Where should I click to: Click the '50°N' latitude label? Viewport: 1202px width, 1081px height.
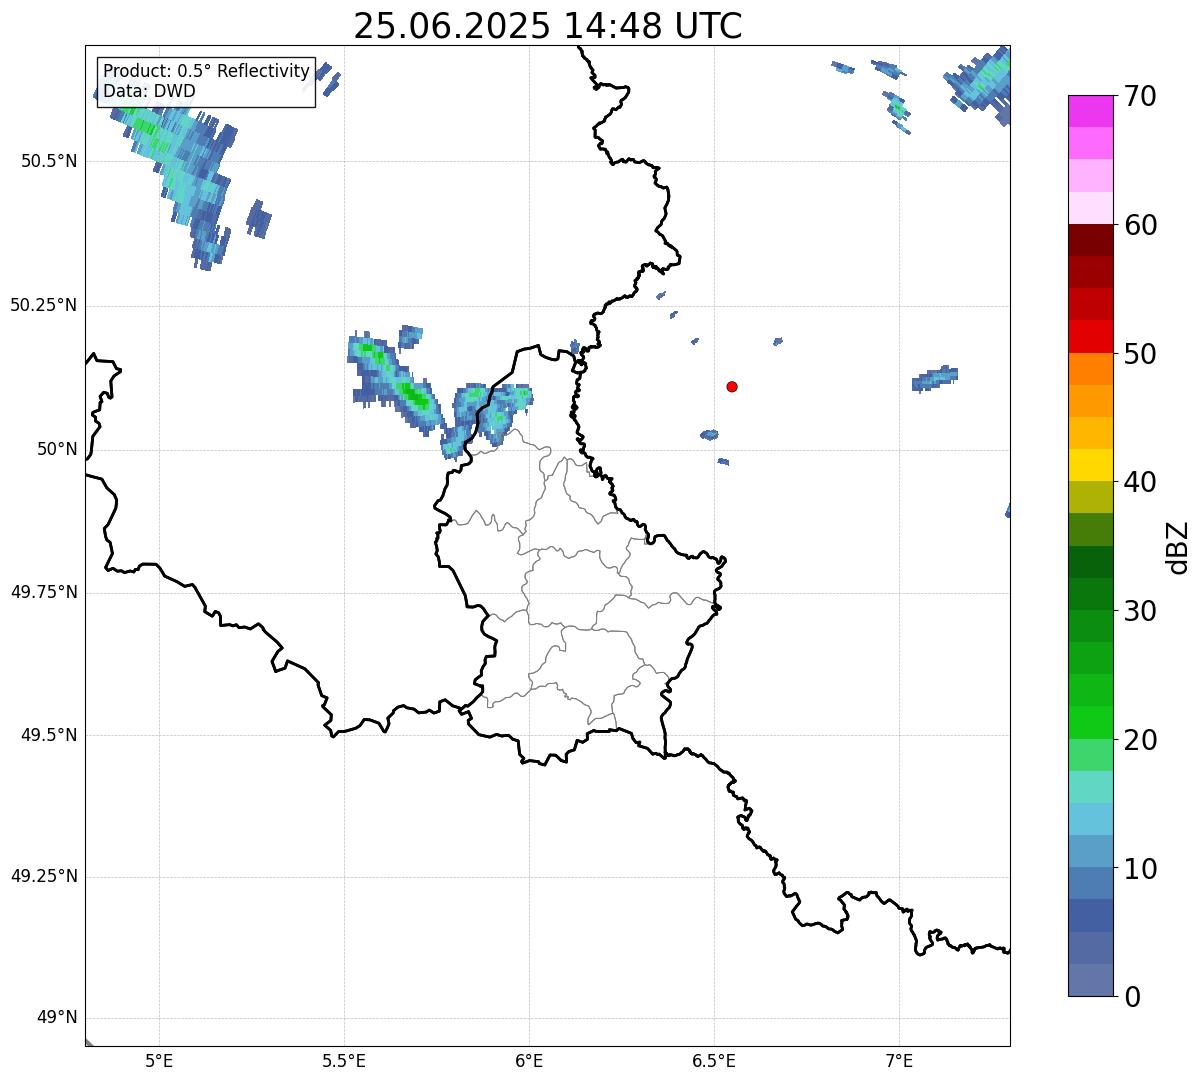point(57,449)
